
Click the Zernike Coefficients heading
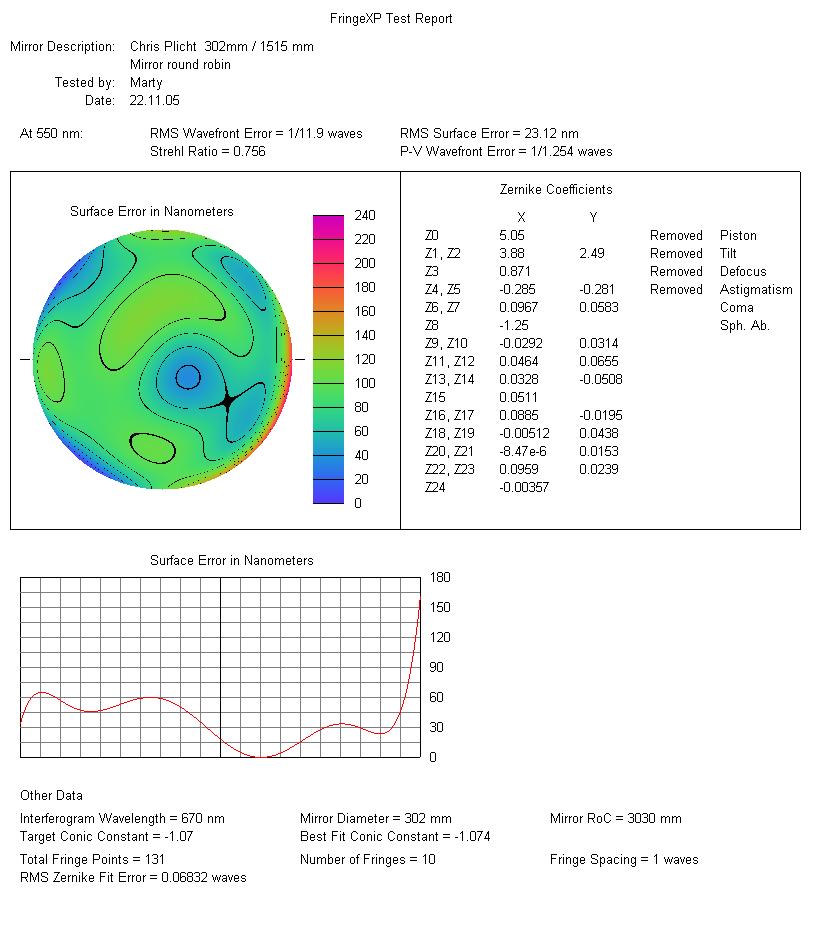(556, 190)
